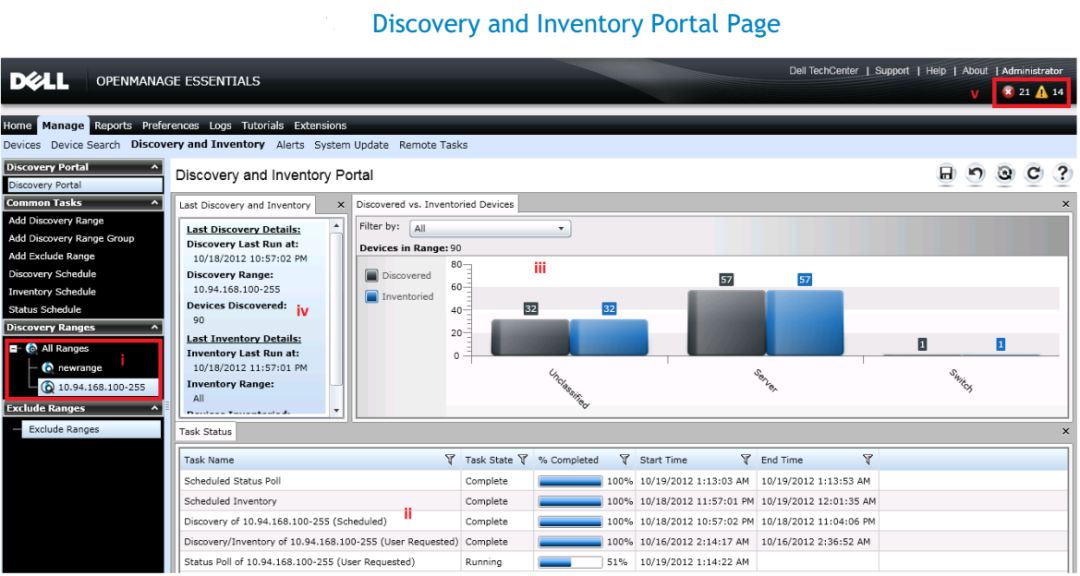Open the Extensions menu
Viewport: 1080px width, 576px height.
pyautogui.click(x=320, y=125)
